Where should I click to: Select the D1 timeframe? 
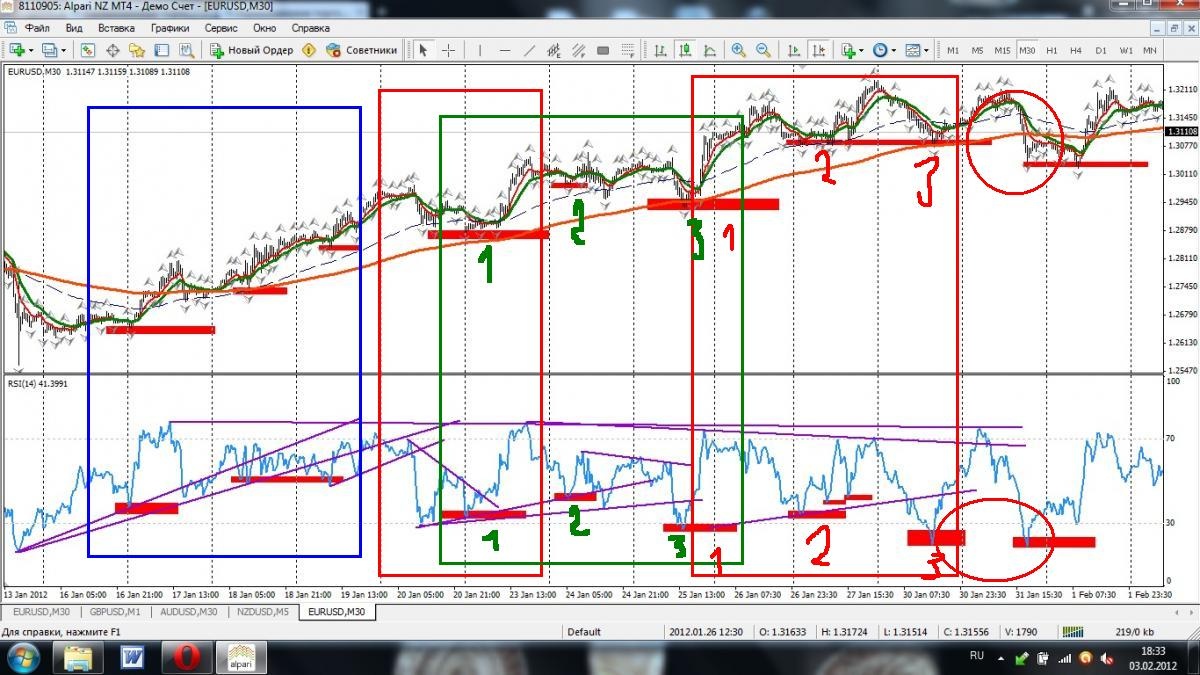pyautogui.click(x=1101, y=50)
